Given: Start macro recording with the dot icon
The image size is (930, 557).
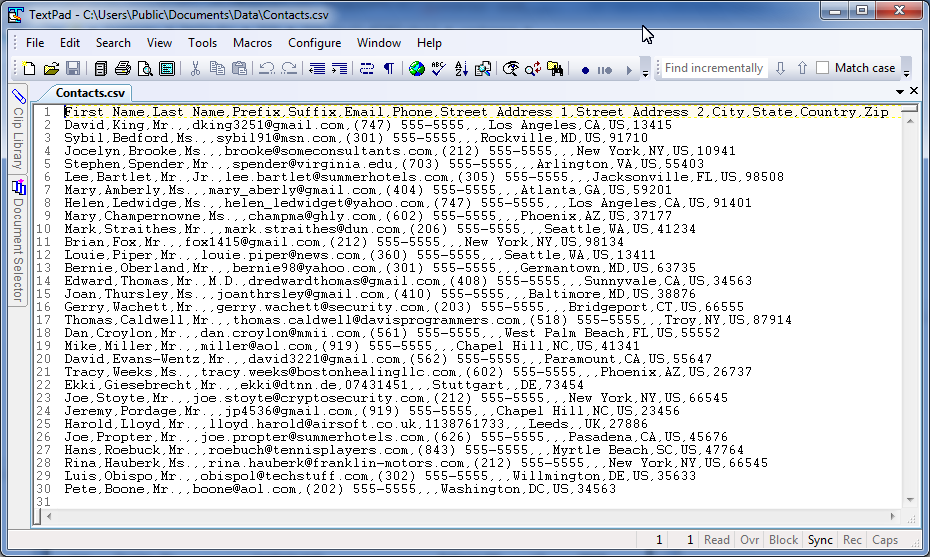Looking at the screenshot, I should [585, 70].
